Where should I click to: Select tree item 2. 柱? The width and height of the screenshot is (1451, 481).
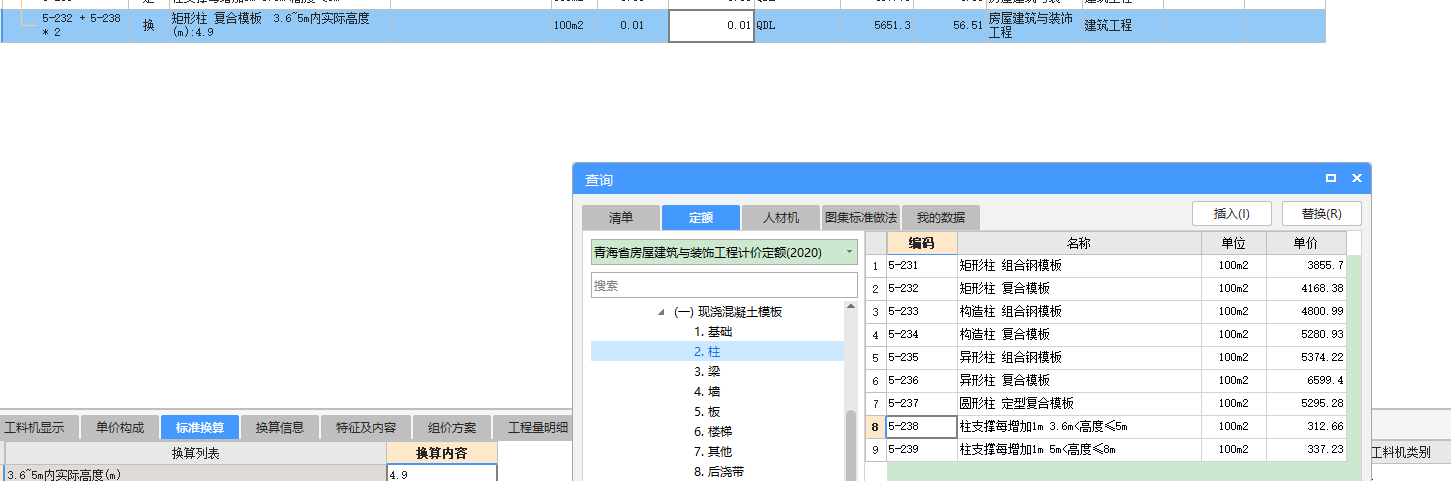pyautogui.click(x=707, y=352)
